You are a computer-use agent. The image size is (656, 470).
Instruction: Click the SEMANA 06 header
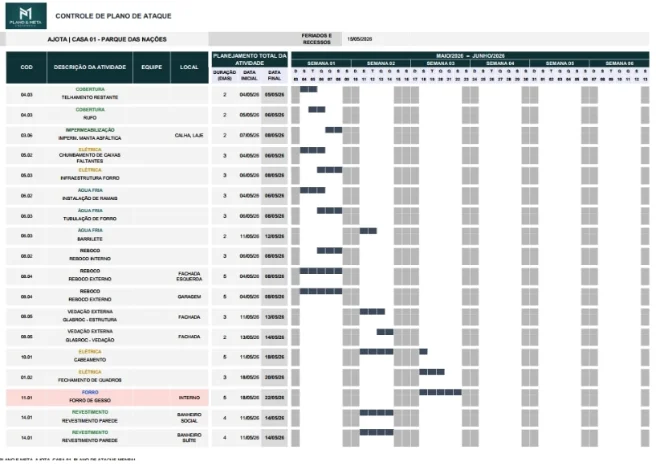[620, 63]
